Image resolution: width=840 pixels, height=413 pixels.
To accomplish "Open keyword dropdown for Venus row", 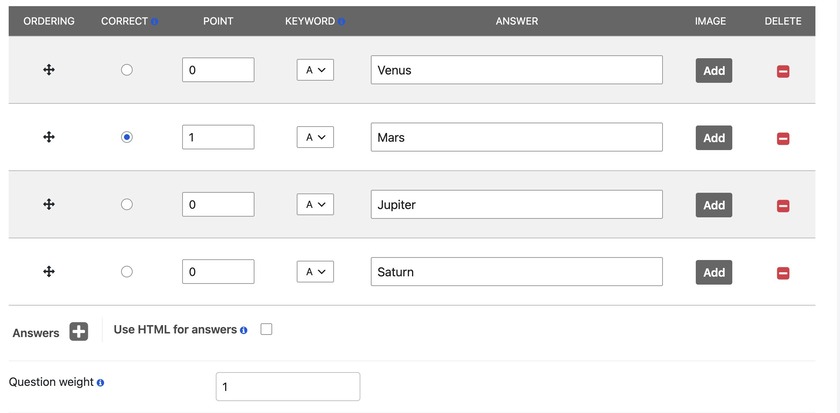I will click(x=316, y=70).
